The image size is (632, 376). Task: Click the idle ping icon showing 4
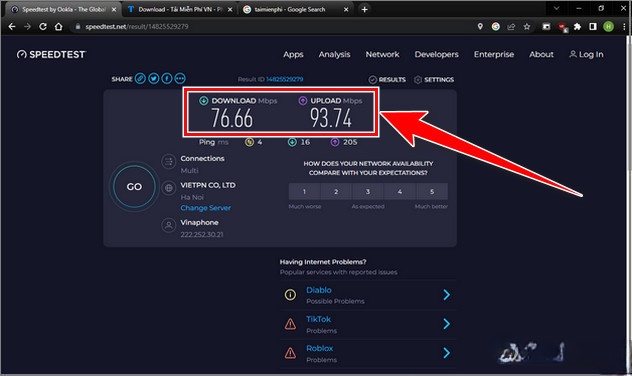pos(249,142)
